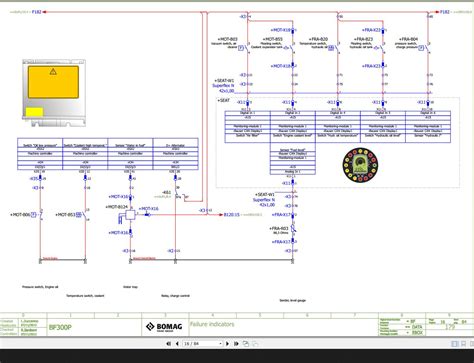The image size is (474, 363).
Task: Click the +MOT-B124 water trap sensor symbol
Action: coord(130,215)
